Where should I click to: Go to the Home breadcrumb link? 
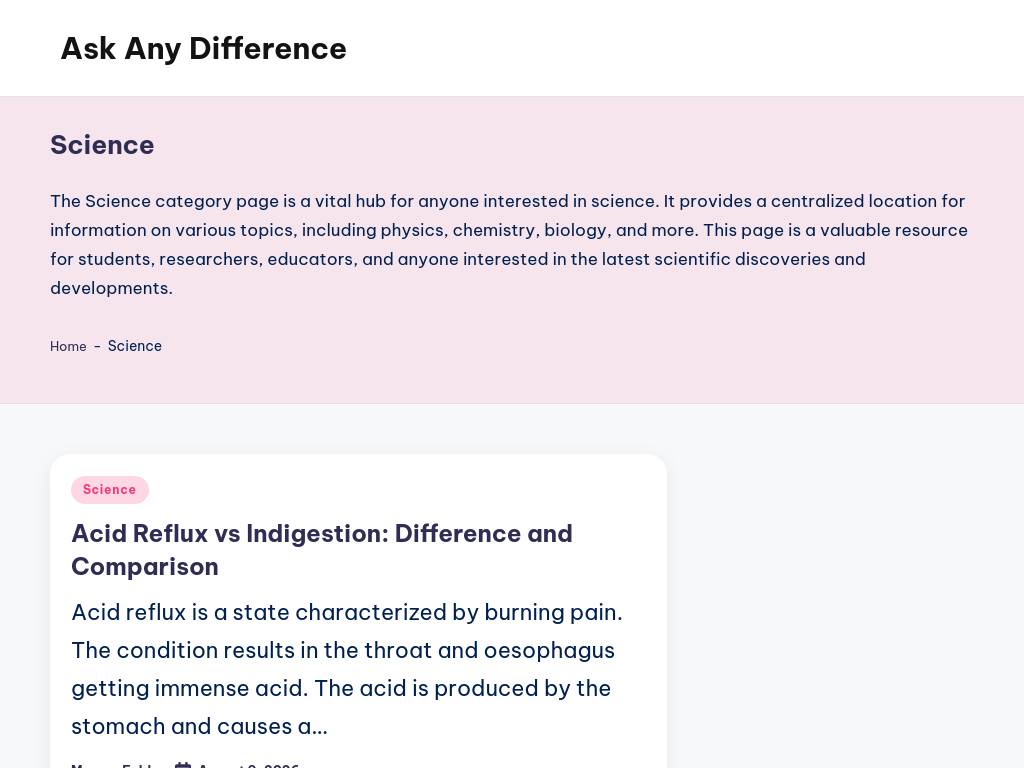[x=68, y=346]
